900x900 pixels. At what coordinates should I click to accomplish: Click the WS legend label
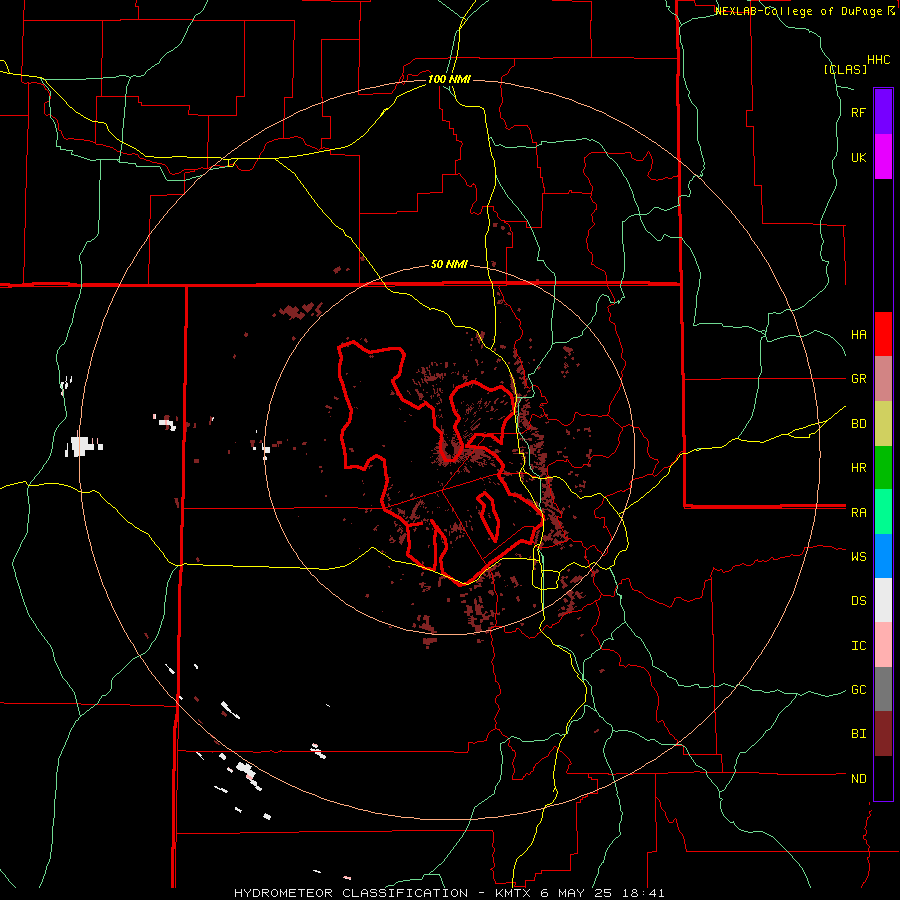(x=858, y=556)
